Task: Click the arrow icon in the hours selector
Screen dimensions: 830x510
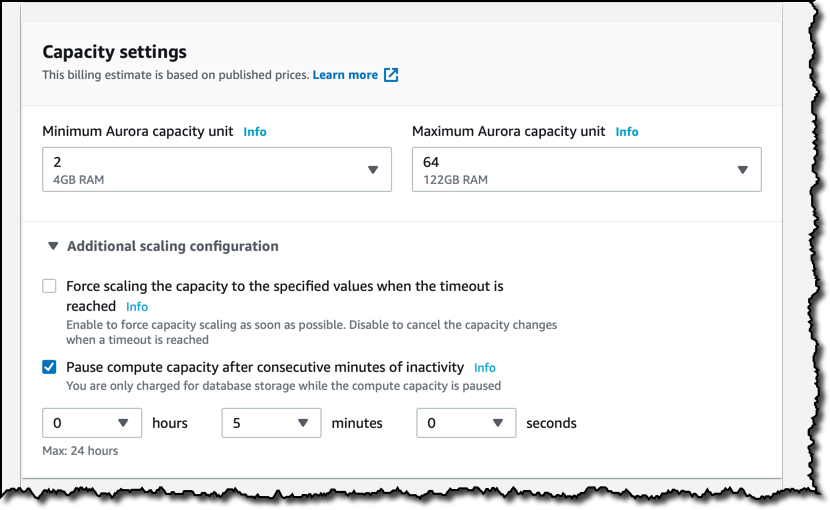Action: [x=123, y=423]
